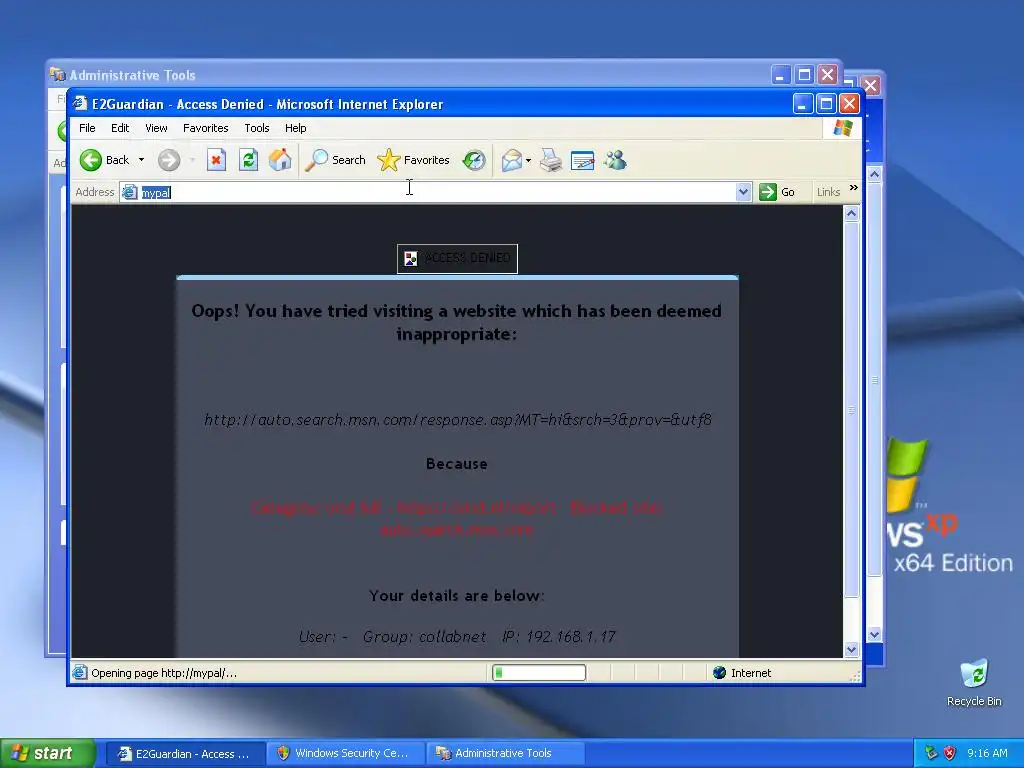The height and width of the screenshot is (768, 1024).
Task: Go back with the Back arrow icon
Action: [91, 160]
